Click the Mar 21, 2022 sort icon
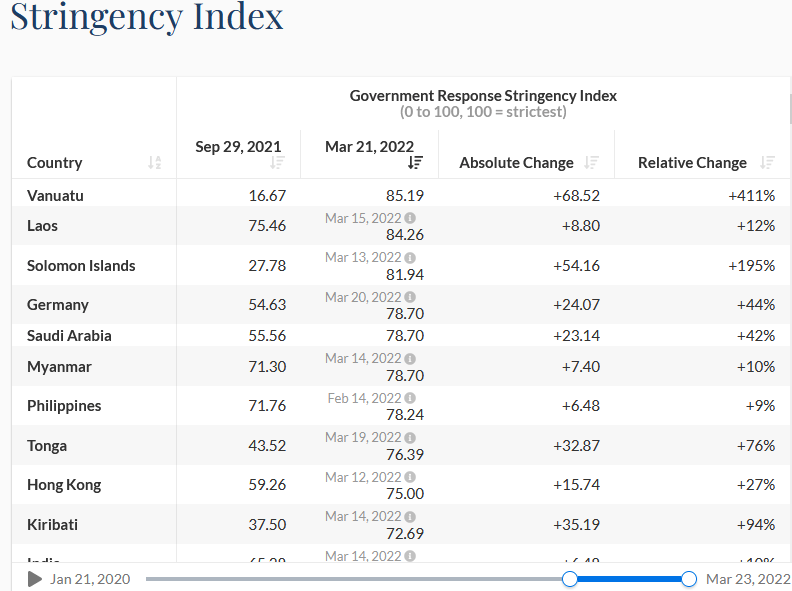This screenshot has height=591, width=792. (x=415, y=163)
